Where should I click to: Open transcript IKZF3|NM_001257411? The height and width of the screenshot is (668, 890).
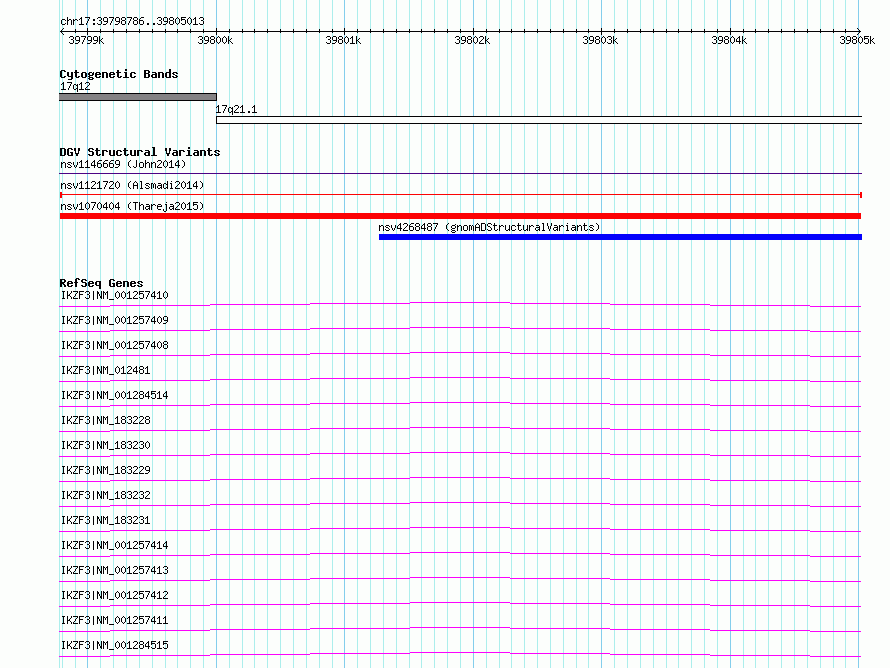coord(115,620)
